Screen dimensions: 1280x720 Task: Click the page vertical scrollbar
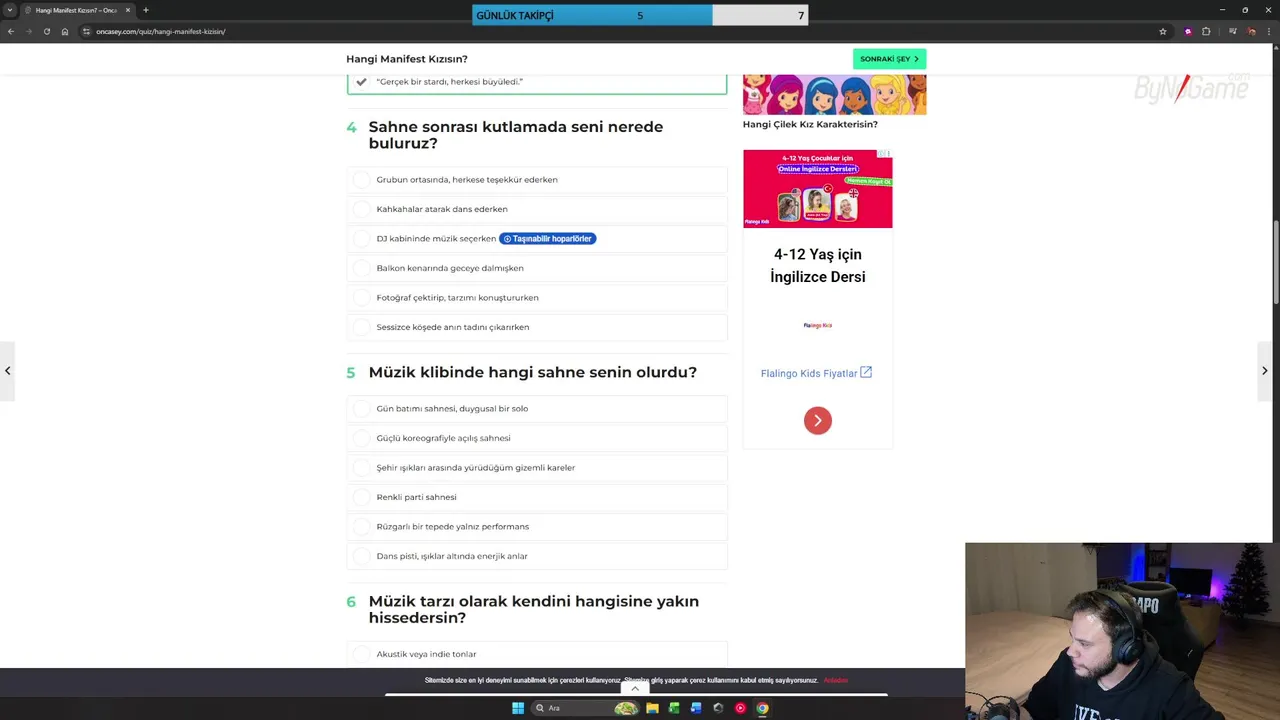tap(1275, 260)
